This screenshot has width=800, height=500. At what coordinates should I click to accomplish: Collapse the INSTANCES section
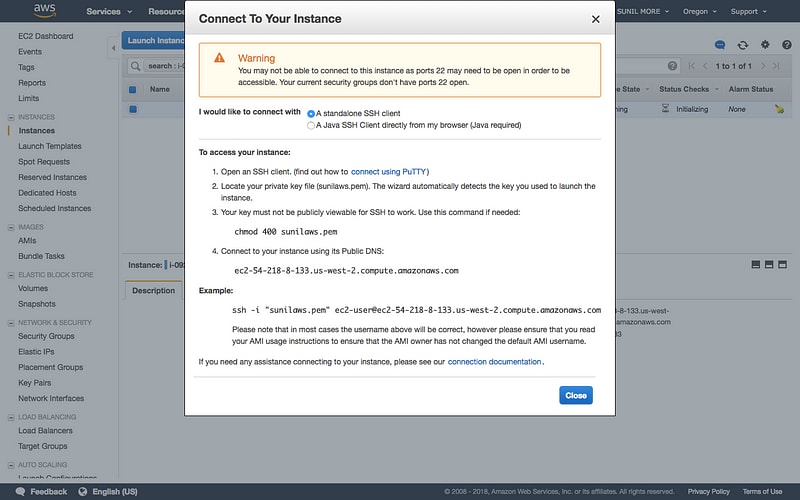click(11, 117)
